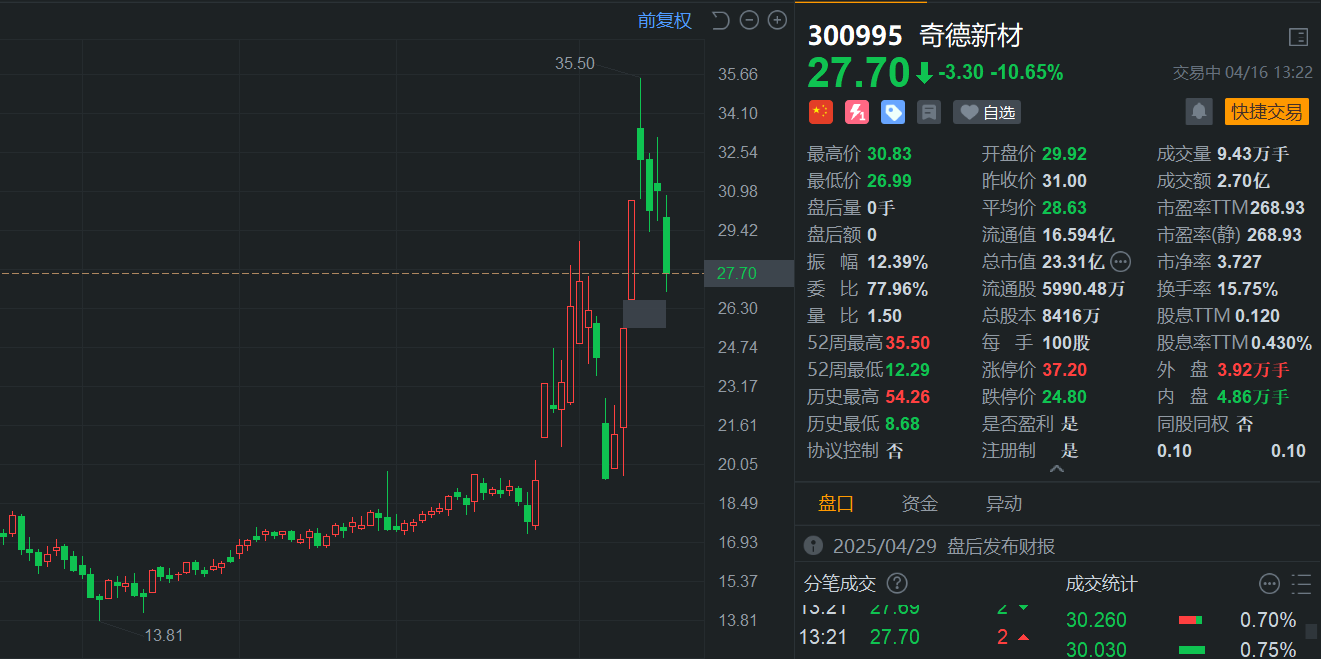Switch to the 资金 tab
The height and width of the screenshot is (659, 1321).
click(x=919, y=503)
